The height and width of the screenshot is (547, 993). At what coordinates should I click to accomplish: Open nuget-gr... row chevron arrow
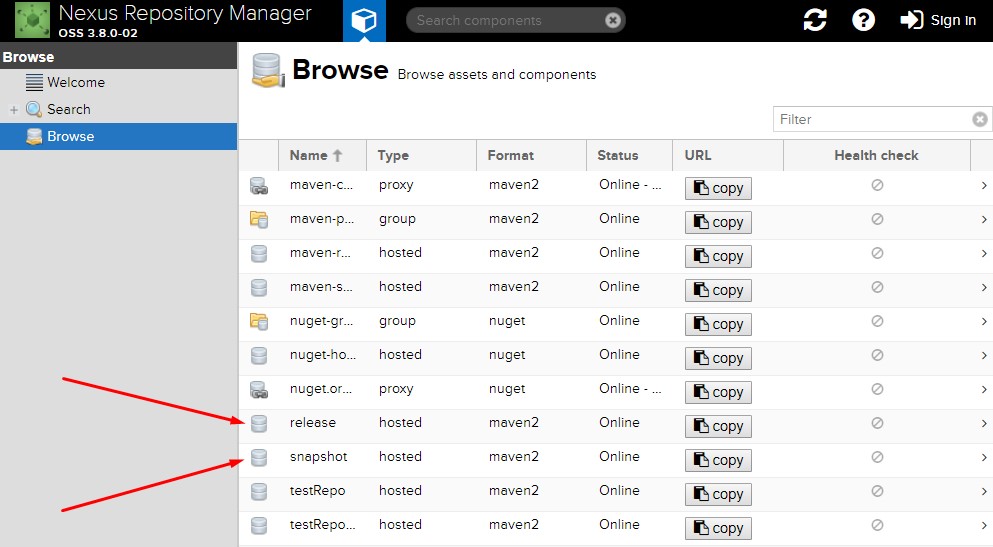984,322
